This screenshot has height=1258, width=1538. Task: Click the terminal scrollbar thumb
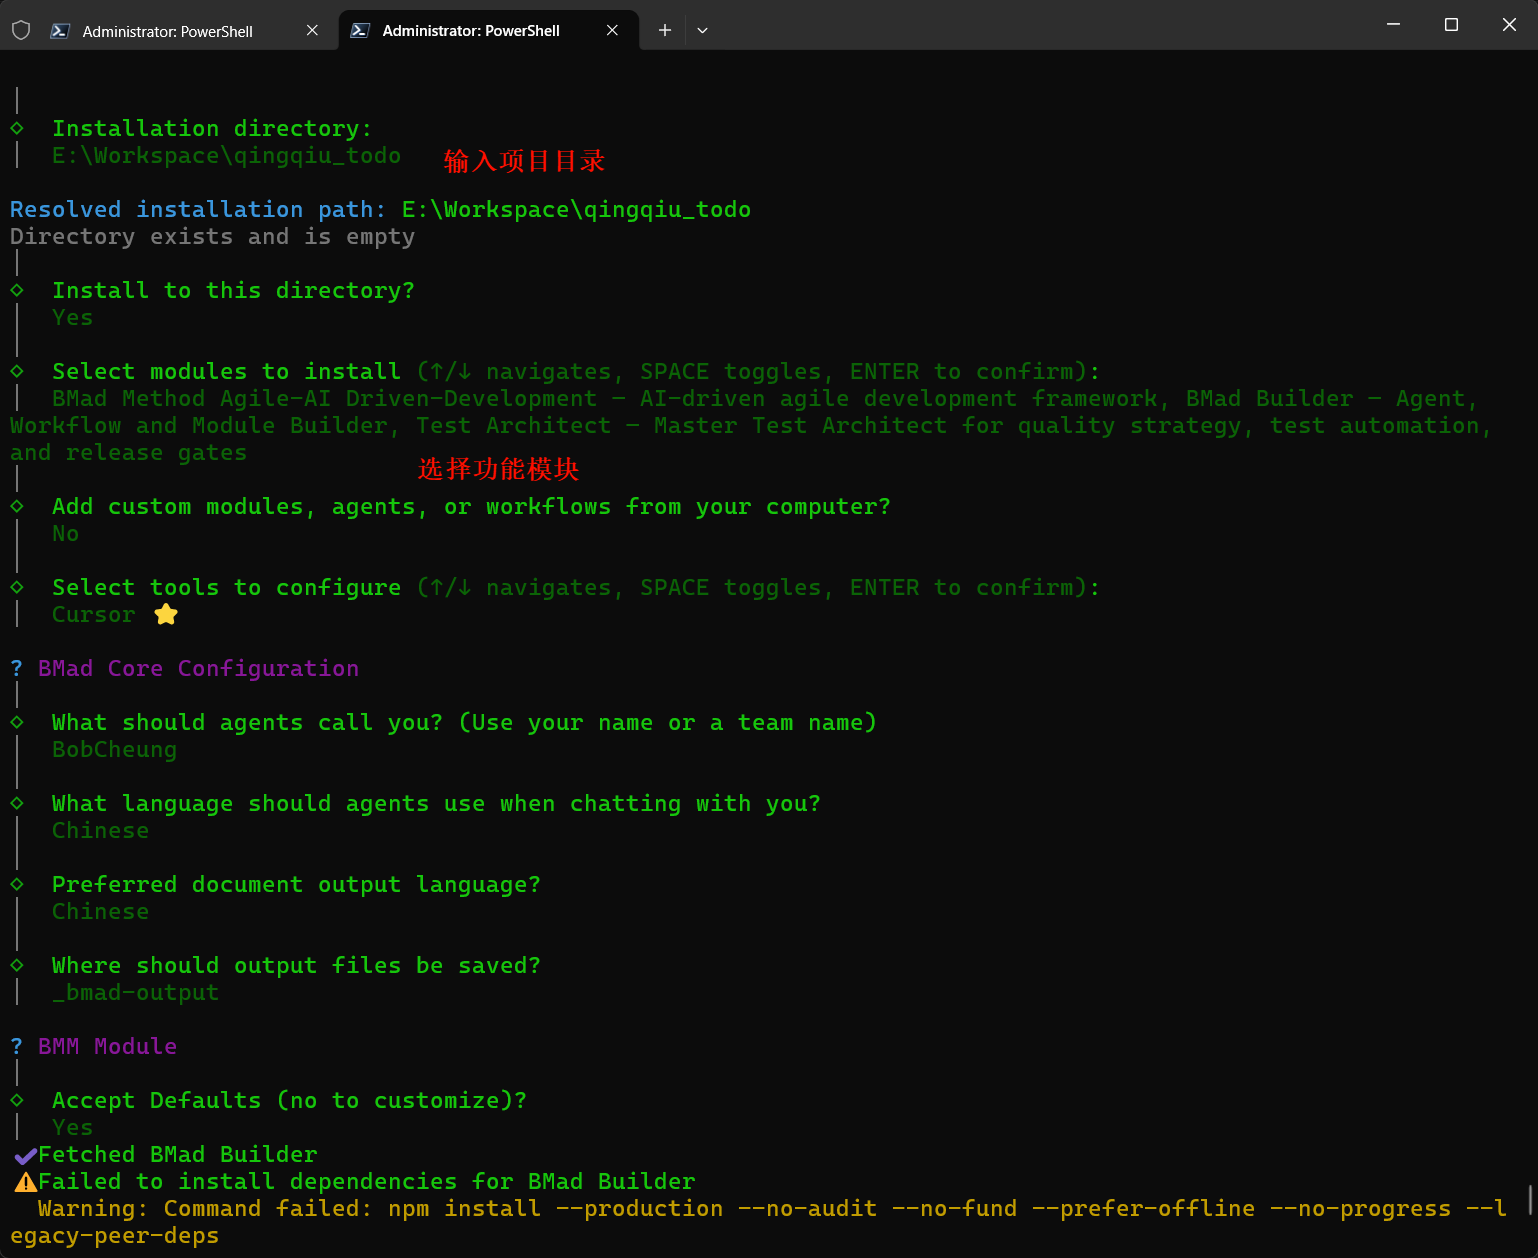pos(1530,1199)
